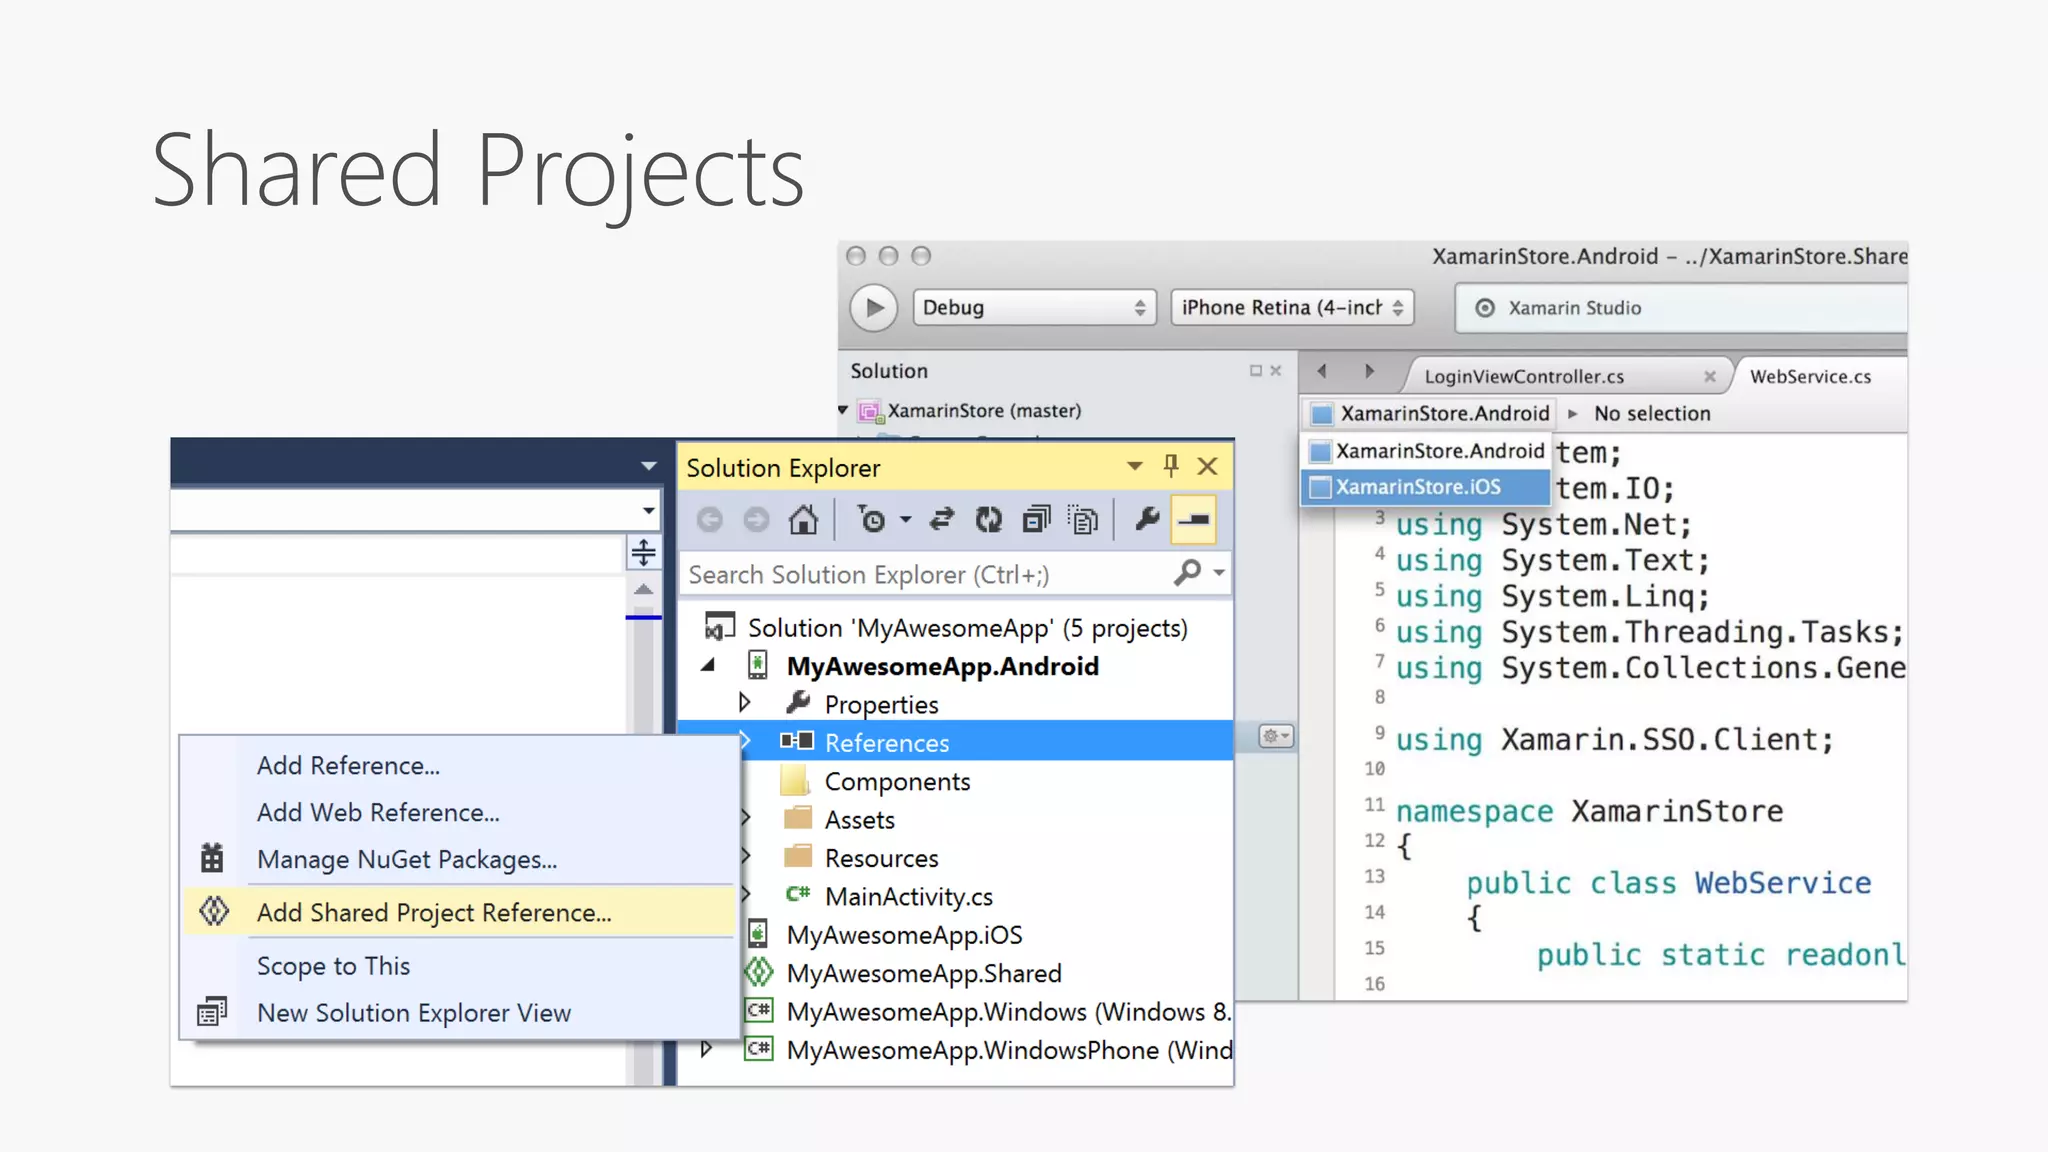Open the search options dropdown arrow
Viewport: 2048px width, 1152px height.
click(1219, 573)
